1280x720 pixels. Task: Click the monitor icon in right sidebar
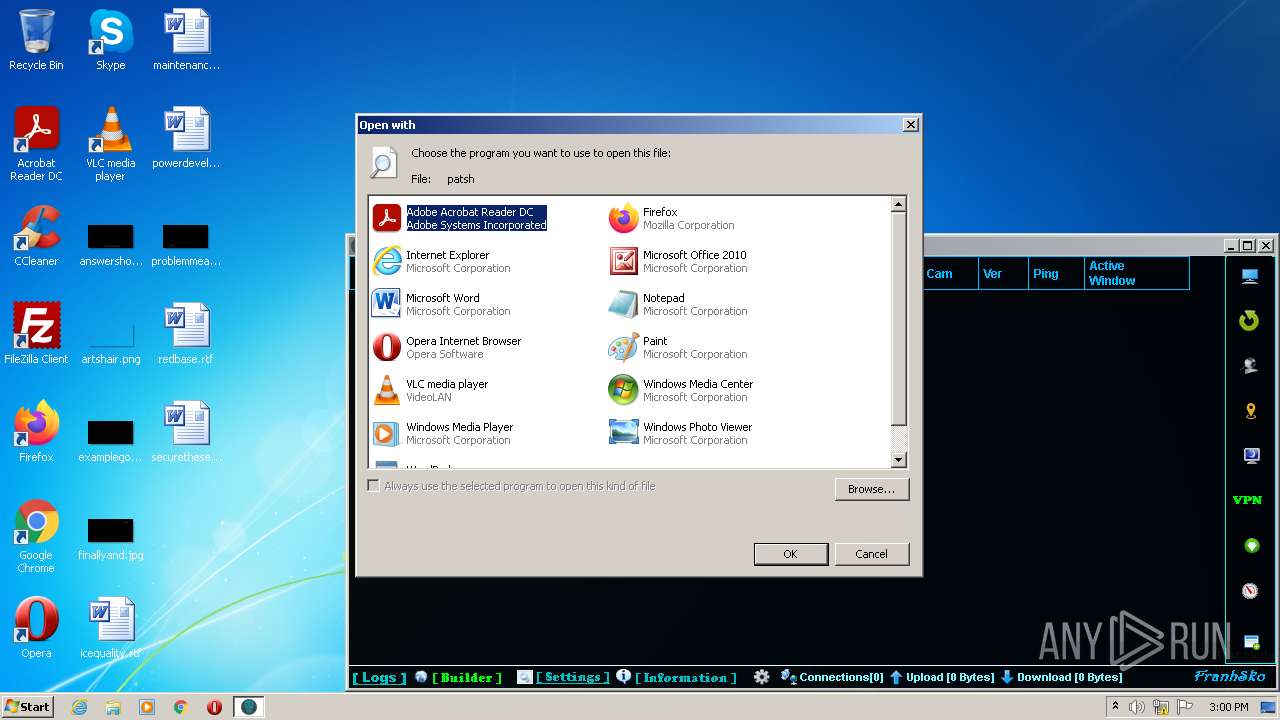pyautogui.click(x=1250, y=277)
